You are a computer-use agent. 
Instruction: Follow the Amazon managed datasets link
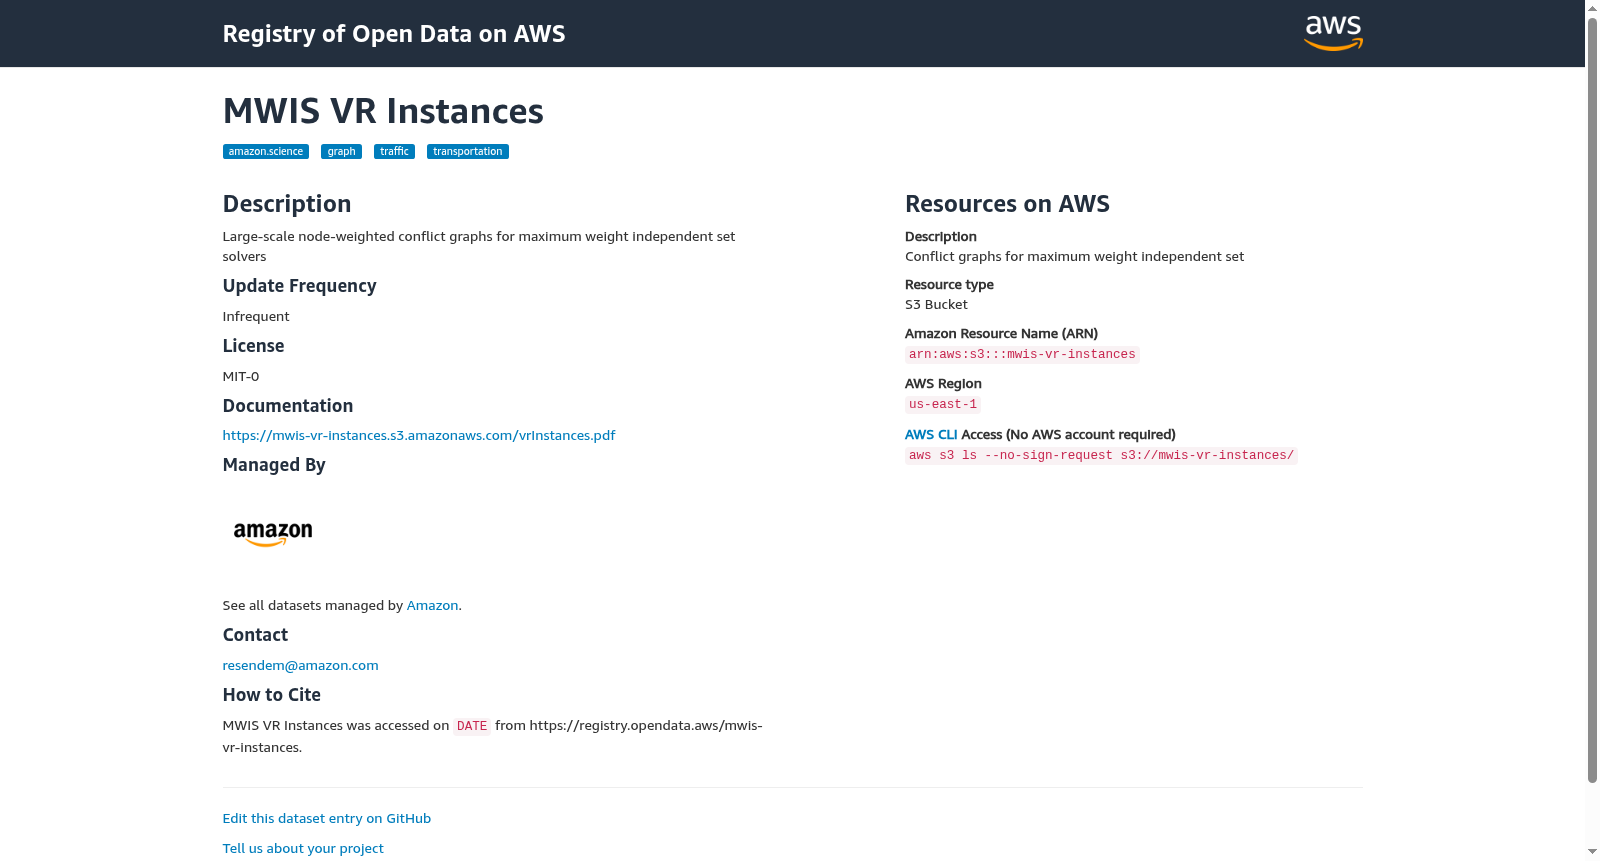pyautogui.click(x=432, y=606)
